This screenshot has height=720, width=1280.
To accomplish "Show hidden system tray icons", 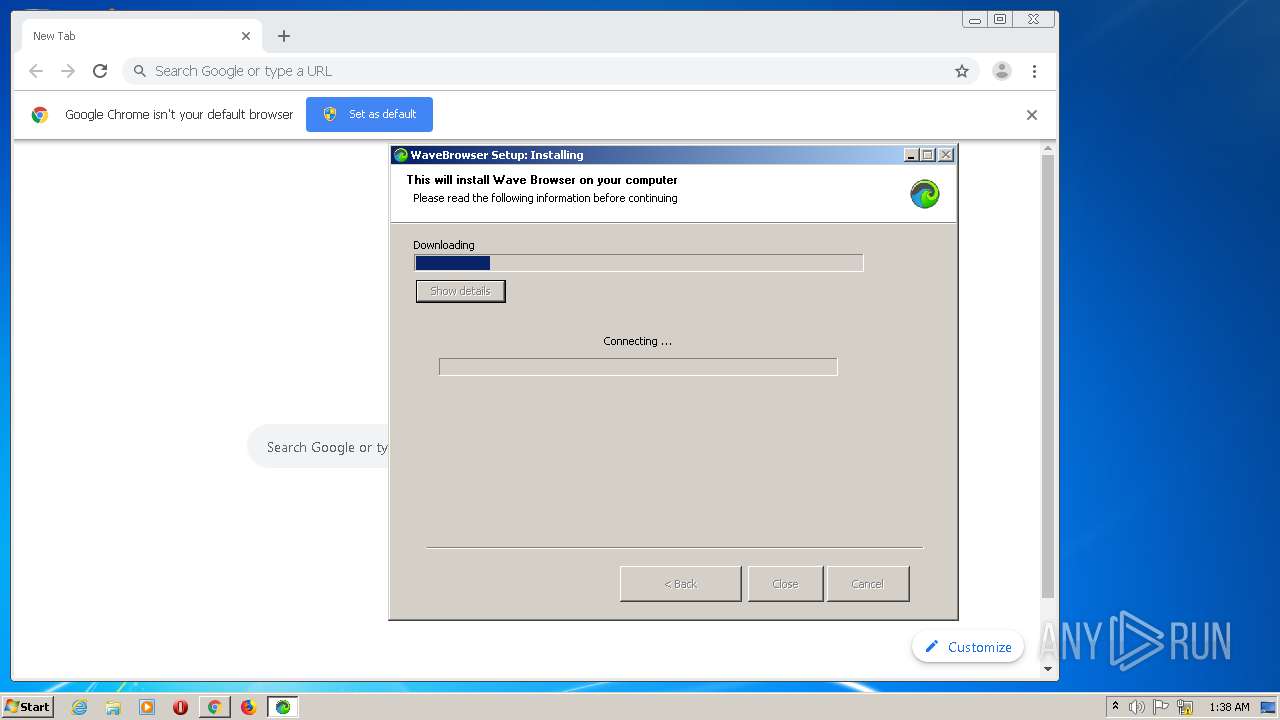I will pos(1115,707).
